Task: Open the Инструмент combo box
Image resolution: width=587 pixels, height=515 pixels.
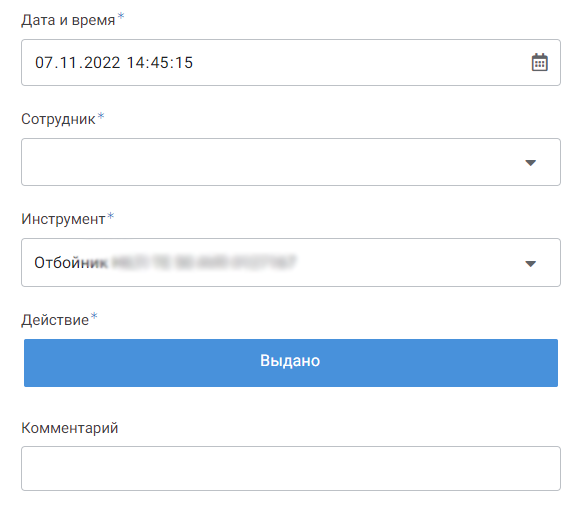Action: pyautogui.click(x=291, y=262)
